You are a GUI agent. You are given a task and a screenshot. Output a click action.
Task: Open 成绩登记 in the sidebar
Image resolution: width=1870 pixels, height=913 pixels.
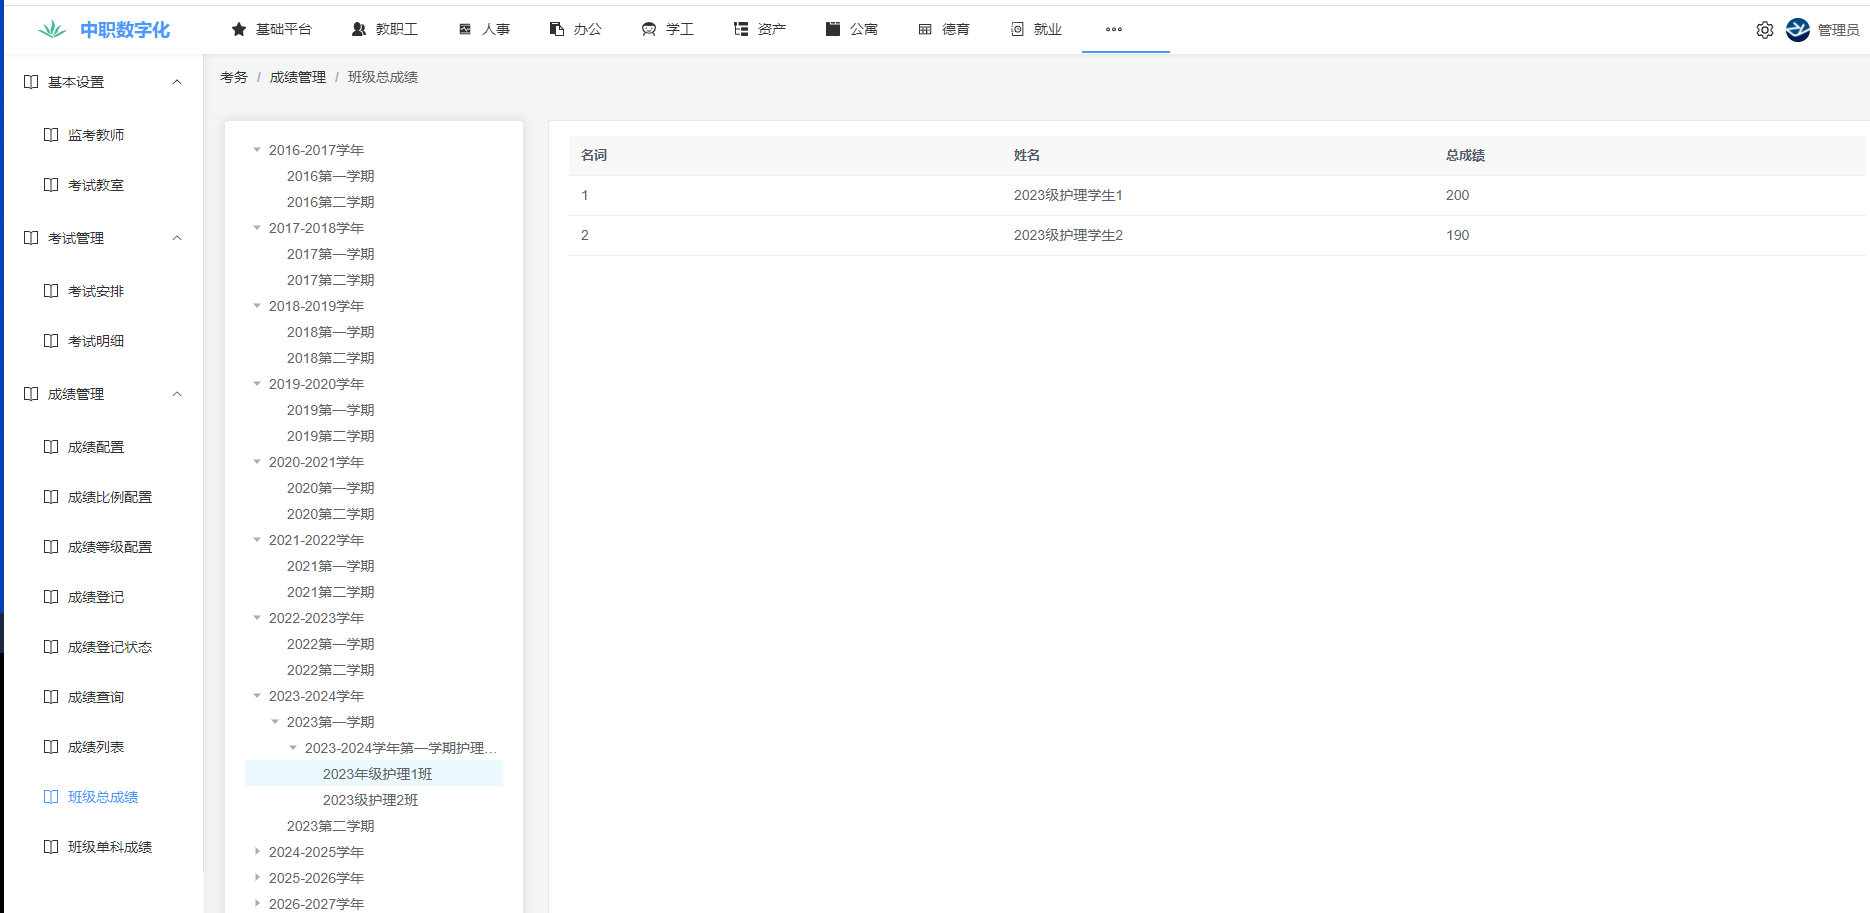[96, 597]
